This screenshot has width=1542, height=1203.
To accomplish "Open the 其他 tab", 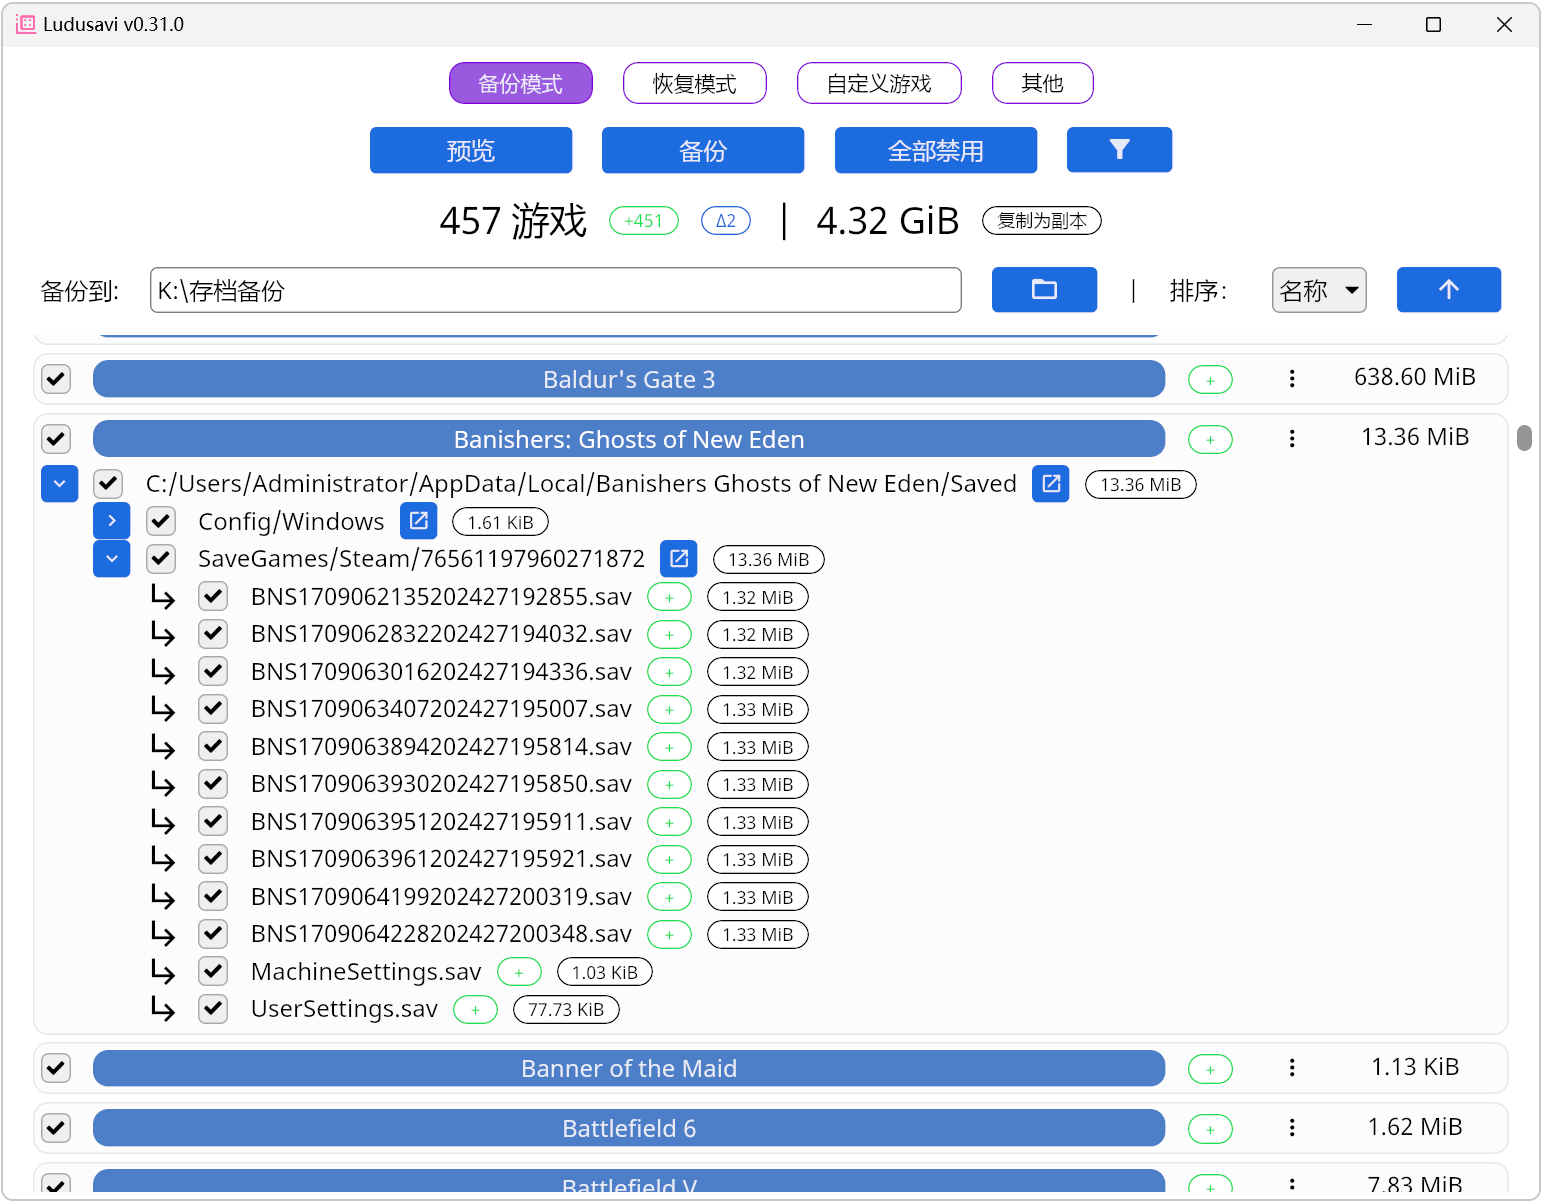I will point(1043,83).
